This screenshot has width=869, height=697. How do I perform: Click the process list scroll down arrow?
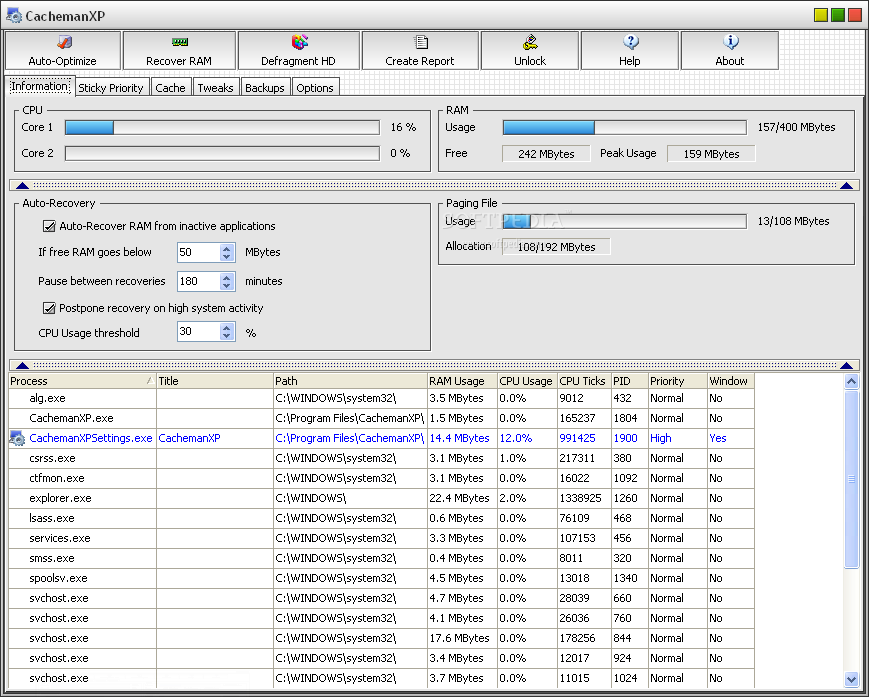[x=851, y=679]
